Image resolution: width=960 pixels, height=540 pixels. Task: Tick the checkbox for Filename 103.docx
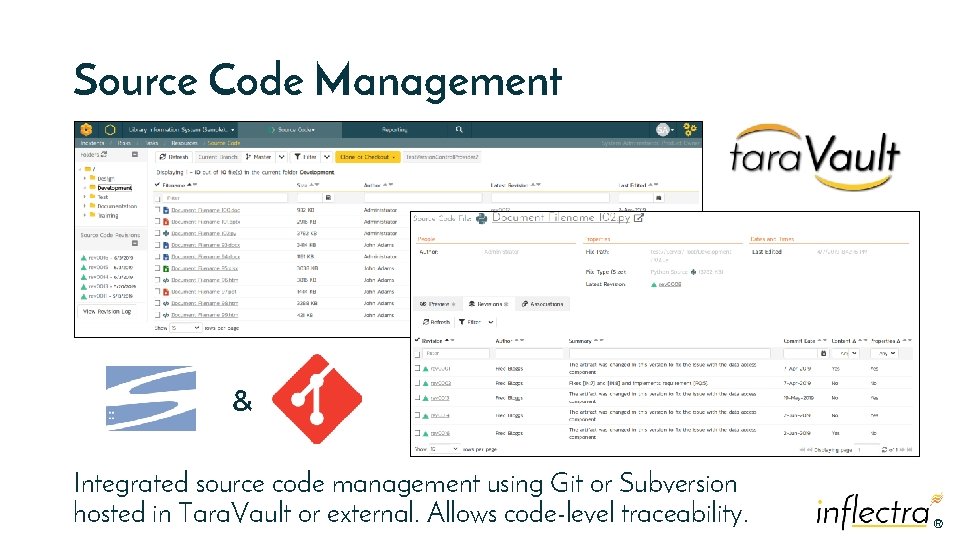coord(157,245)
